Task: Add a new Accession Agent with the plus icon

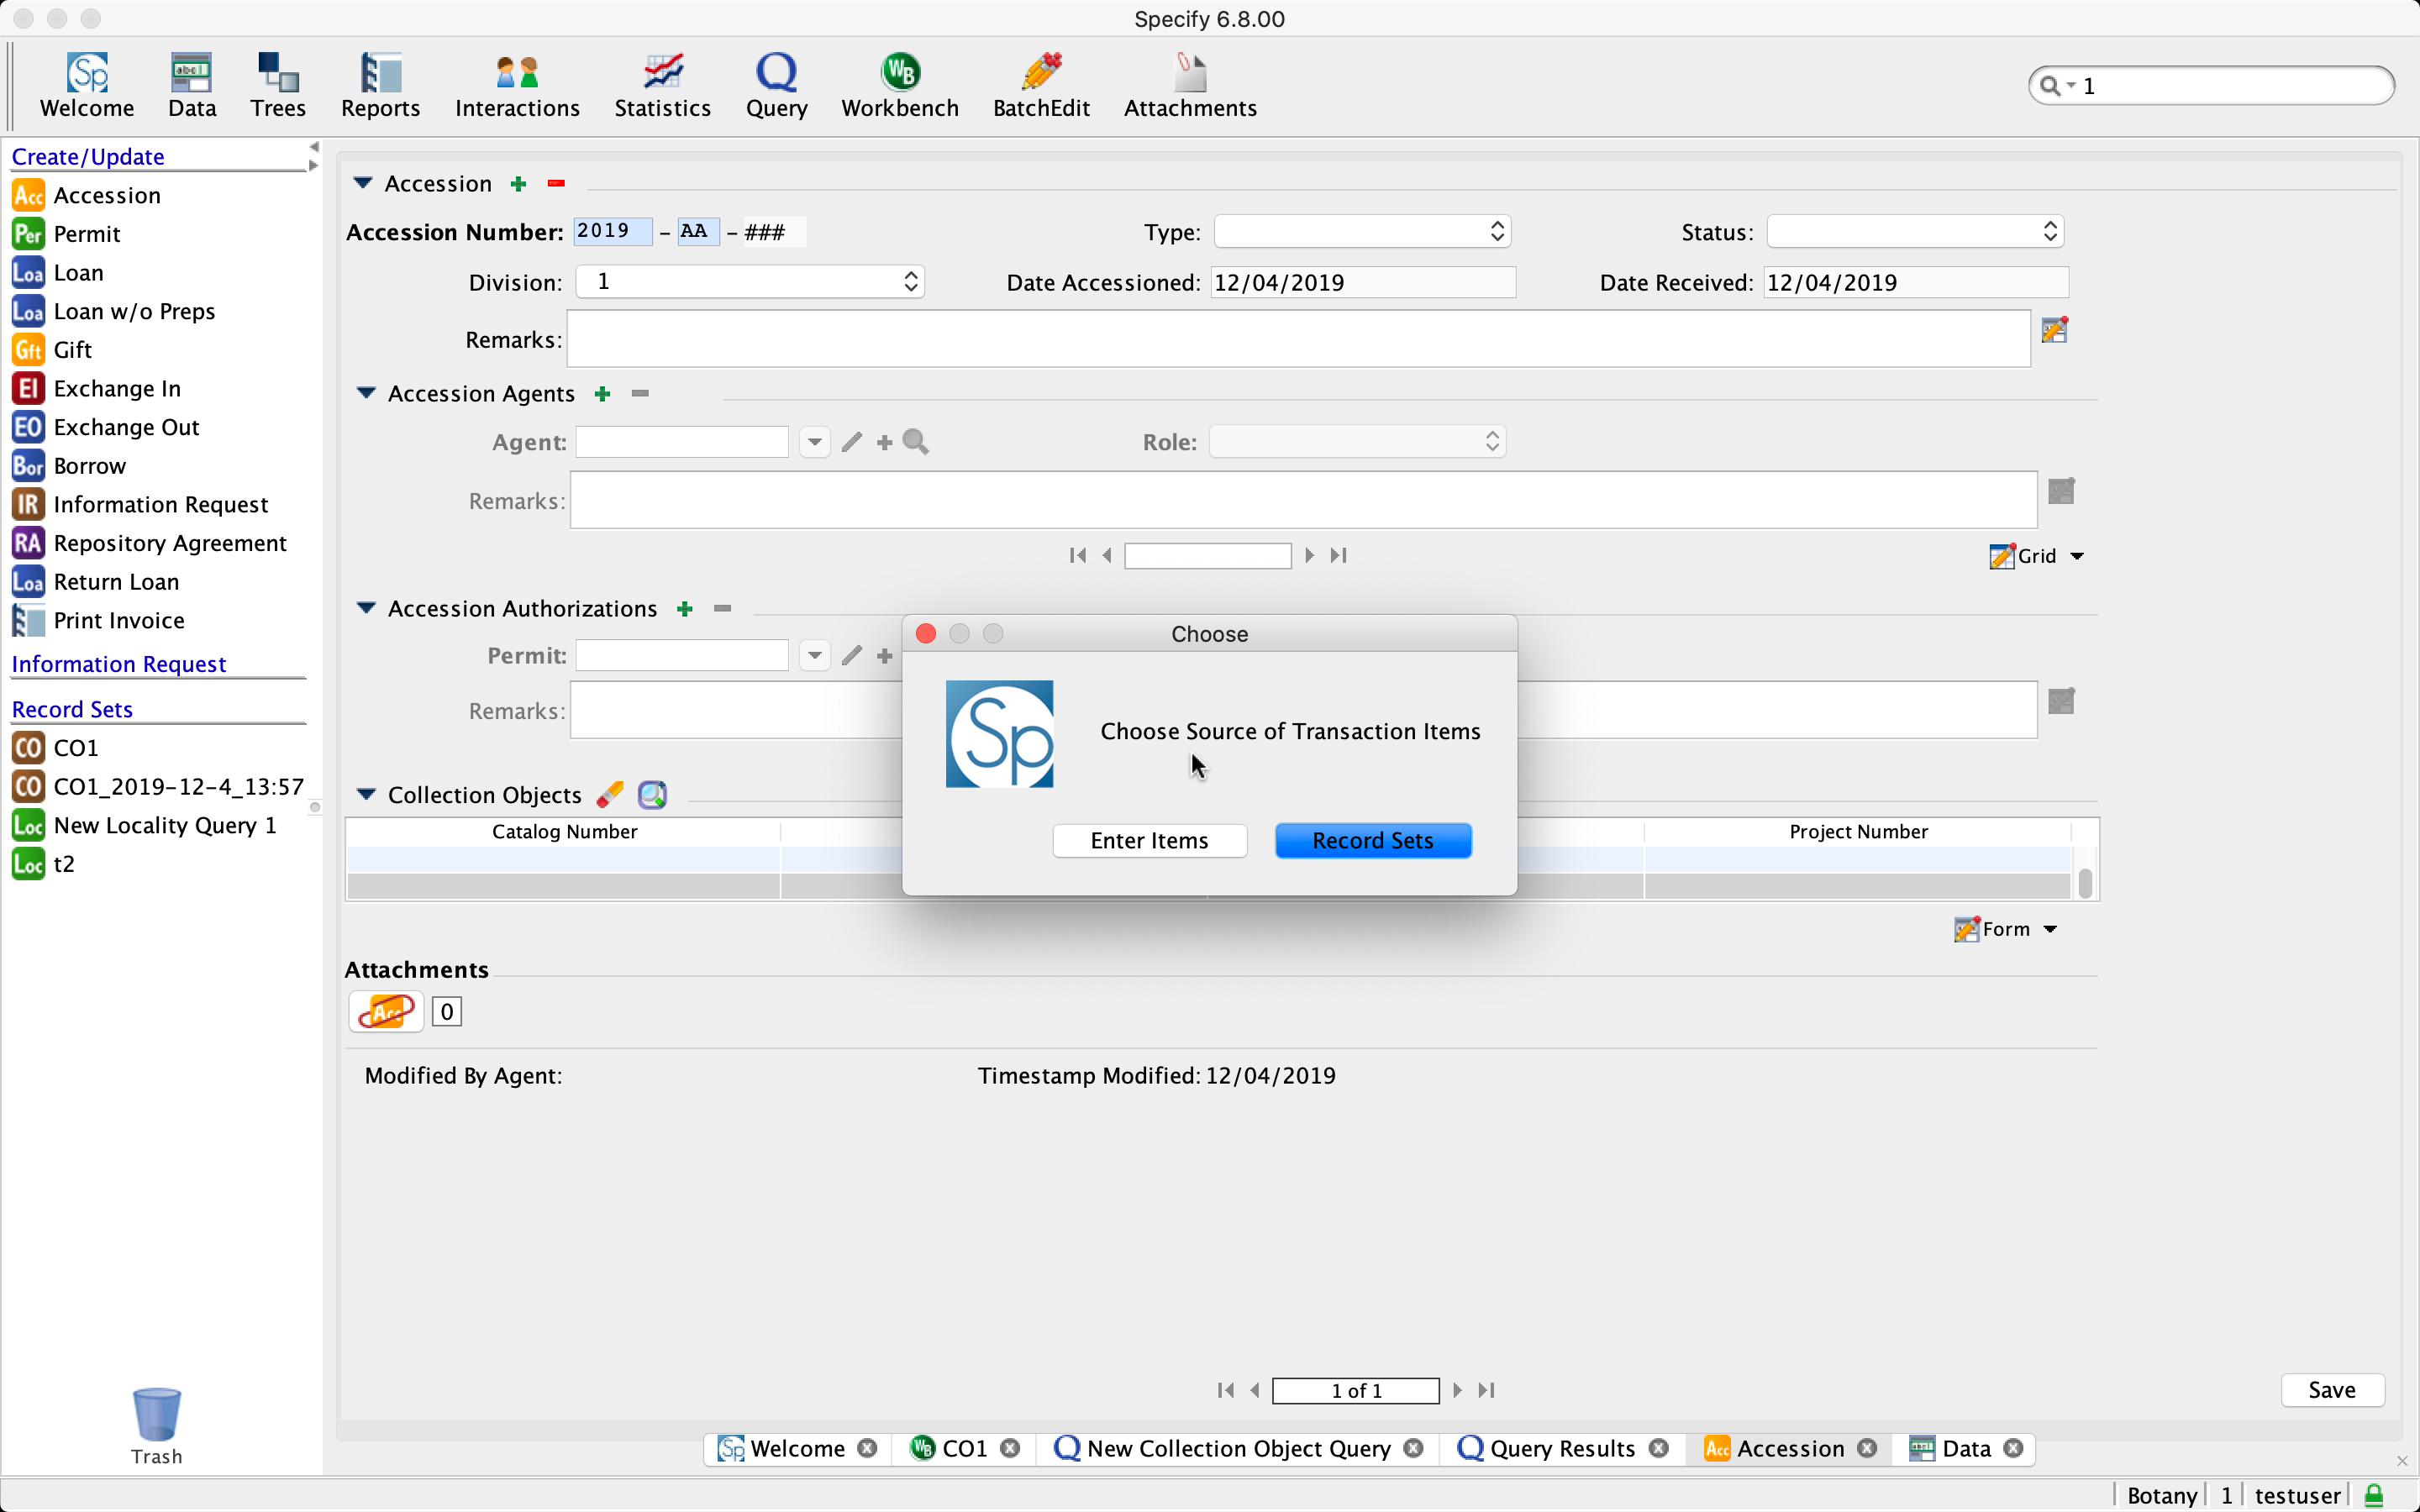Action: coord(603,393)
